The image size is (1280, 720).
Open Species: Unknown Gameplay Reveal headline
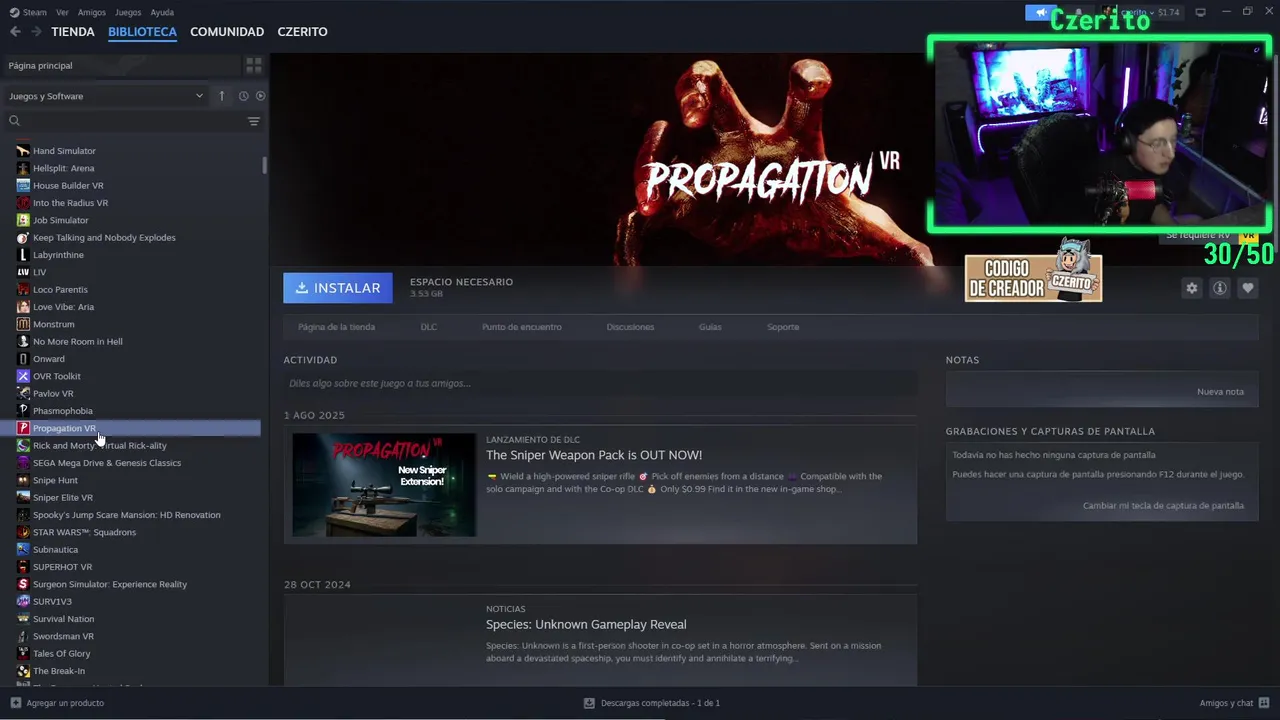point(586,625)
